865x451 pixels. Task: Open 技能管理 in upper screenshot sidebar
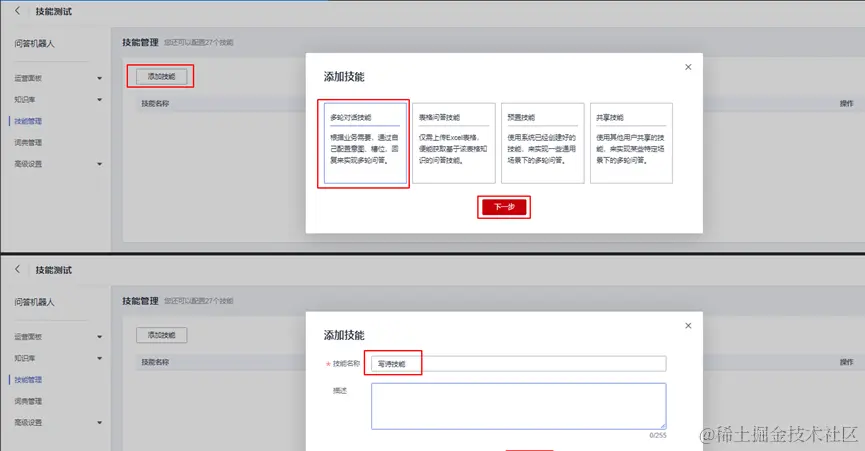point(28,121)
